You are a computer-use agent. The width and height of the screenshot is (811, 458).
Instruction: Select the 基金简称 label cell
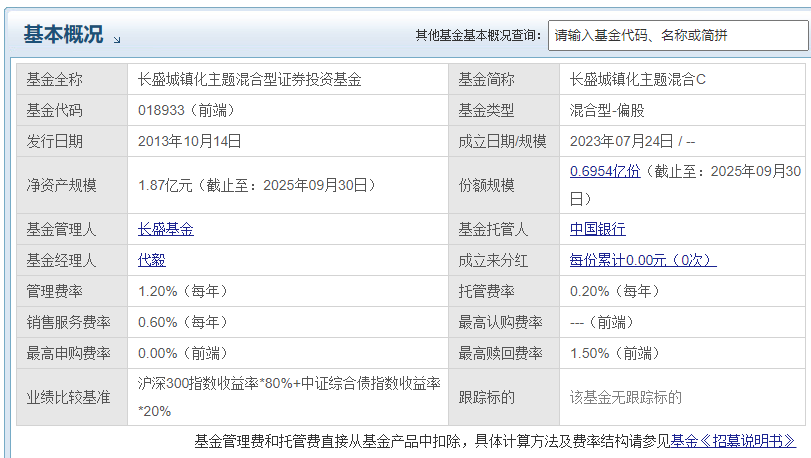(x=504, y=79)
